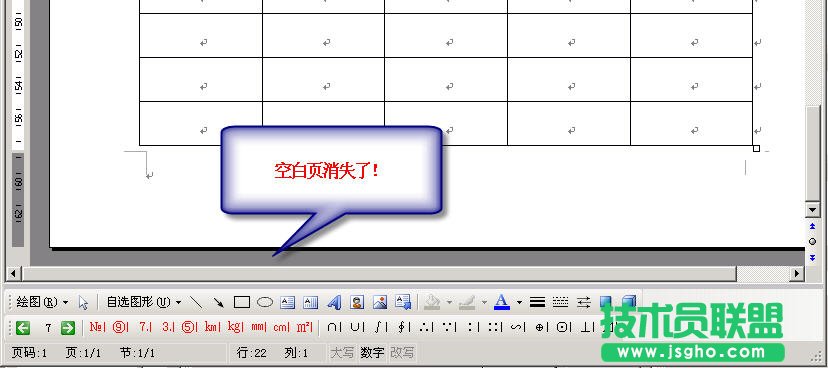Viewport: 828px width, 368px height.
Task: Select the Arrow drawing tool
Action: pyautogui.click(x=219, y=303)
